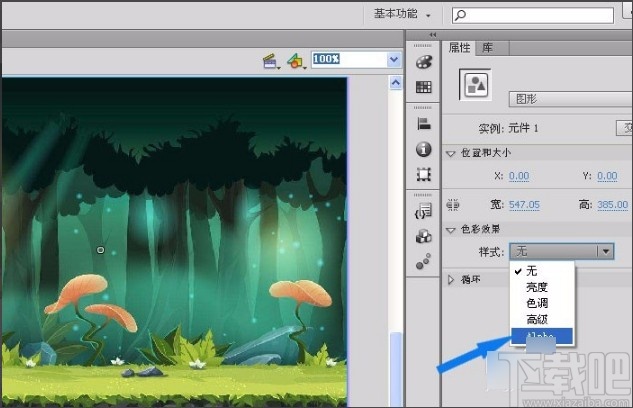This screenshot has width=633, height=408.
Task: Click the swap button beside 实例
Action: coord(625,128)
